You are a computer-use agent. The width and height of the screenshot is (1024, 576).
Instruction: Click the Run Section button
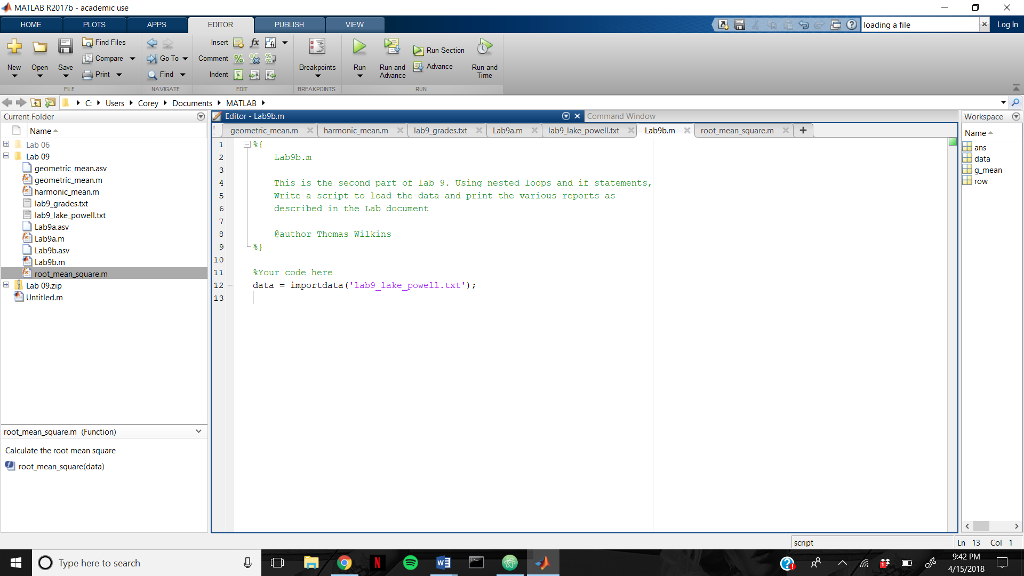pos(439,50)
